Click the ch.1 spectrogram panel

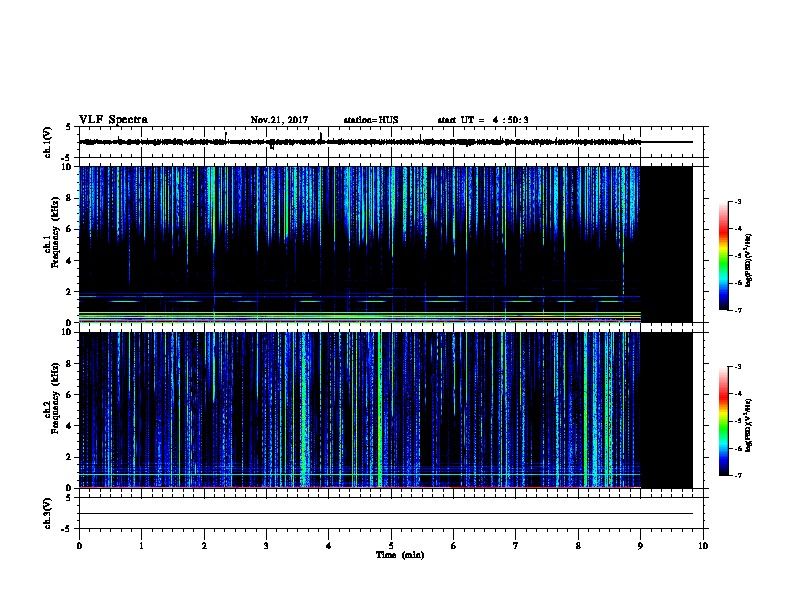pos(385,244)
